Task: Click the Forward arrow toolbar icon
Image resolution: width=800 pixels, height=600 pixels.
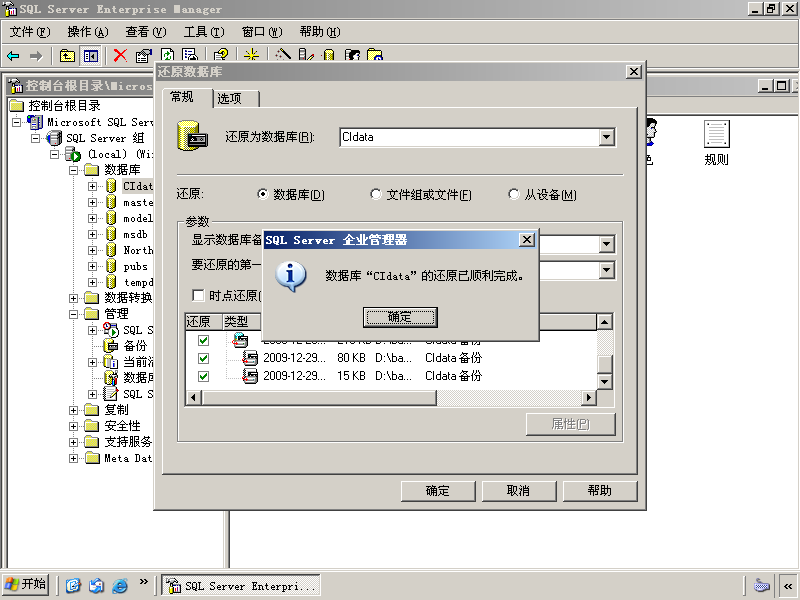Action: tap(36, 56)
